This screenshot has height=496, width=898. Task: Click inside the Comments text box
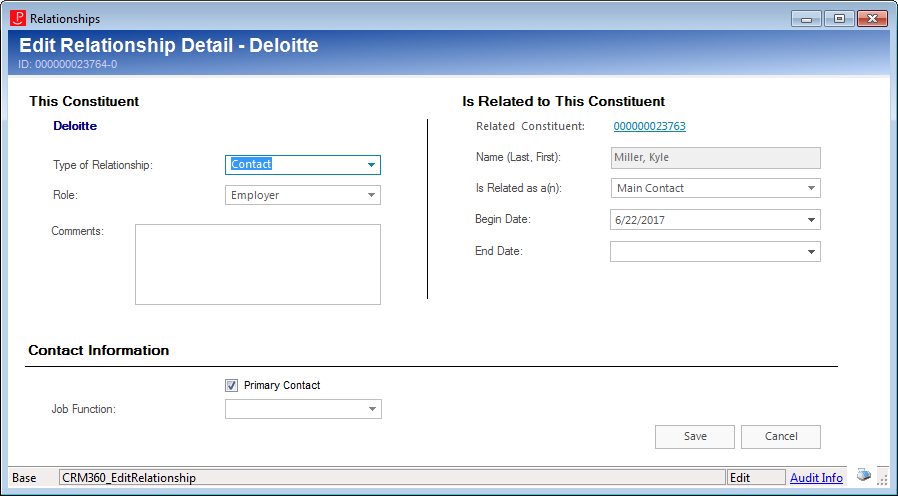click(x=258, y=264)
